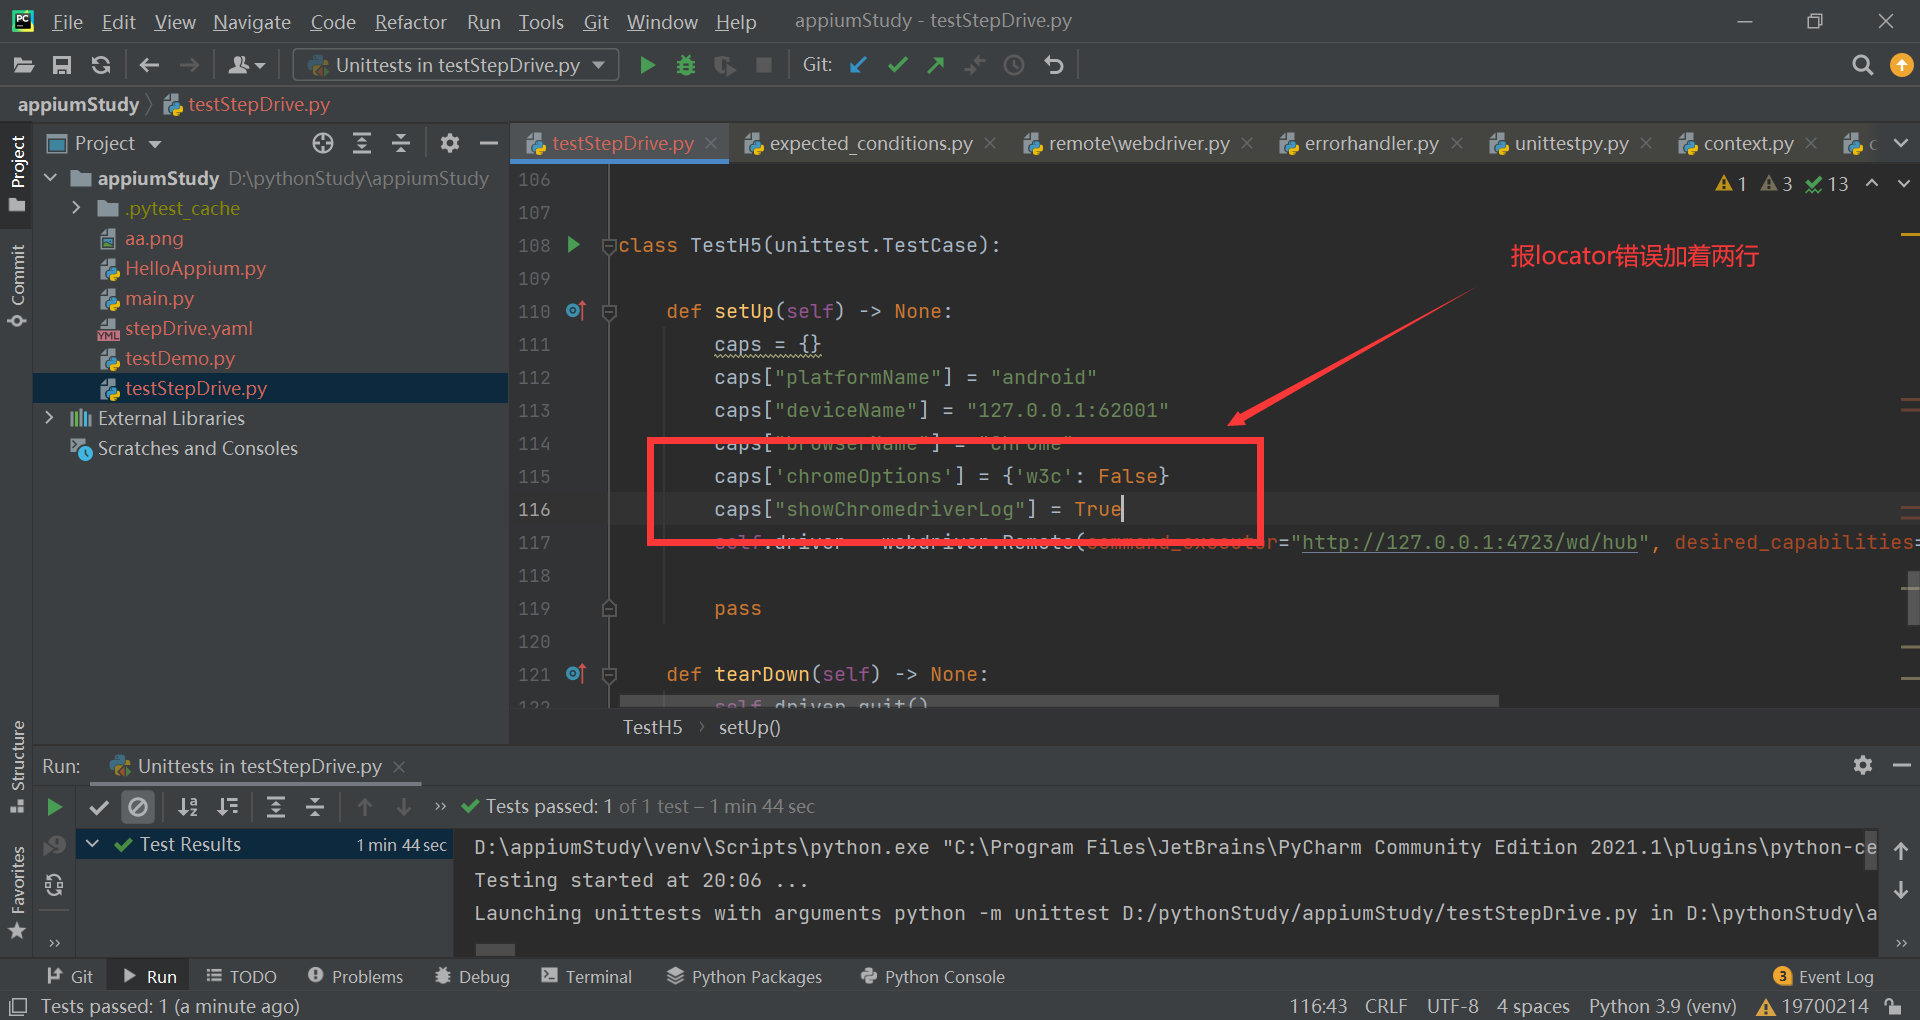Open Search Everywhere magnifier icon
1920x1020 pixels.
pyautogui.click(x=1862, y=65)
